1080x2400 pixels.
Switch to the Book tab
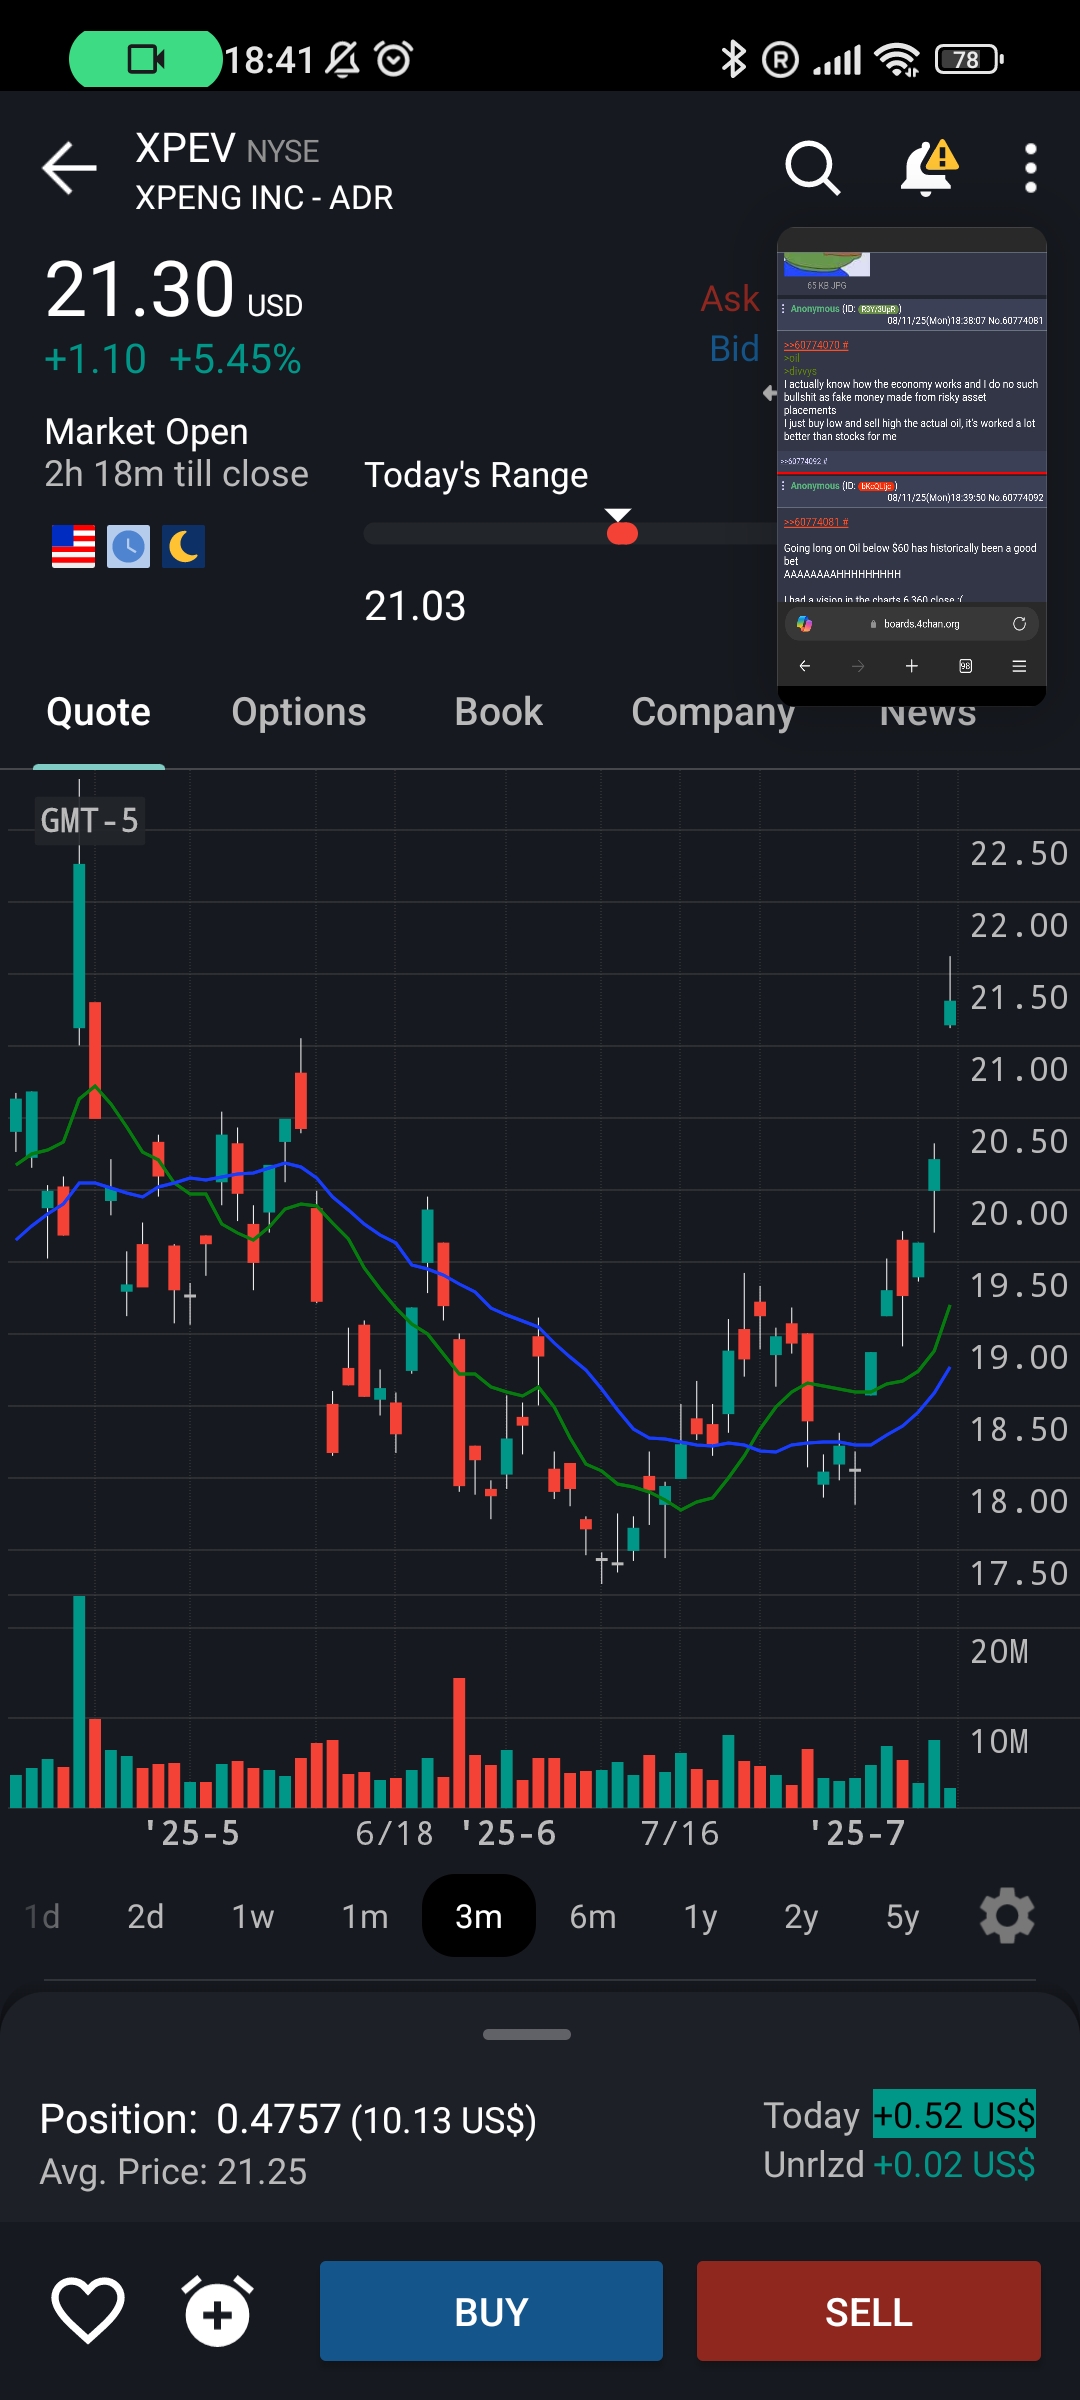(499, 712)
